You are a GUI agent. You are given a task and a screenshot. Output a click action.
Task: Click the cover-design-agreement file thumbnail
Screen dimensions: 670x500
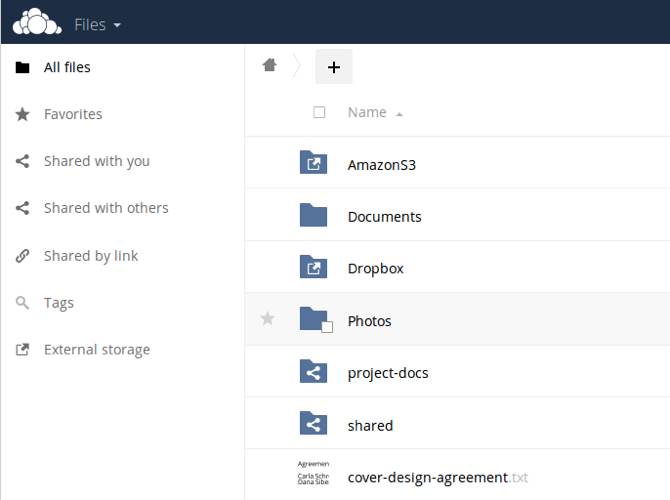(x=313, y=474)
